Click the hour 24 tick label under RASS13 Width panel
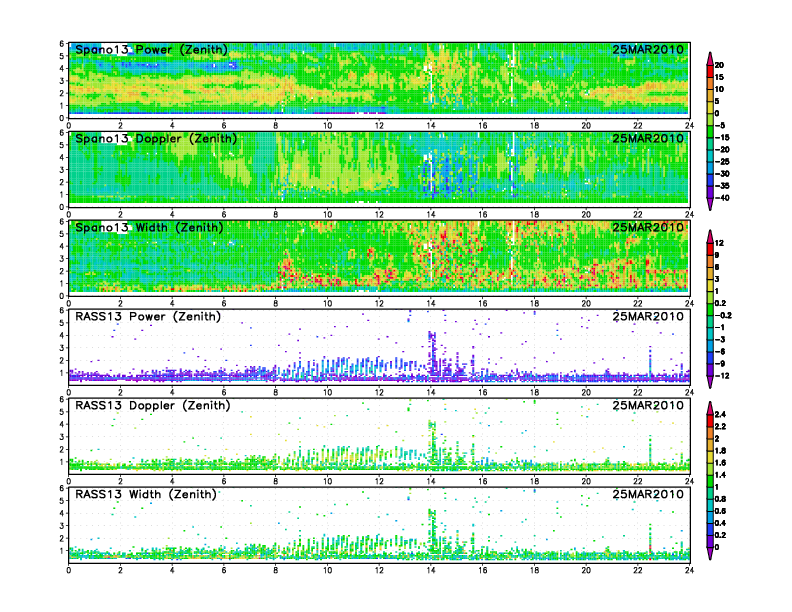 (689, 570)
